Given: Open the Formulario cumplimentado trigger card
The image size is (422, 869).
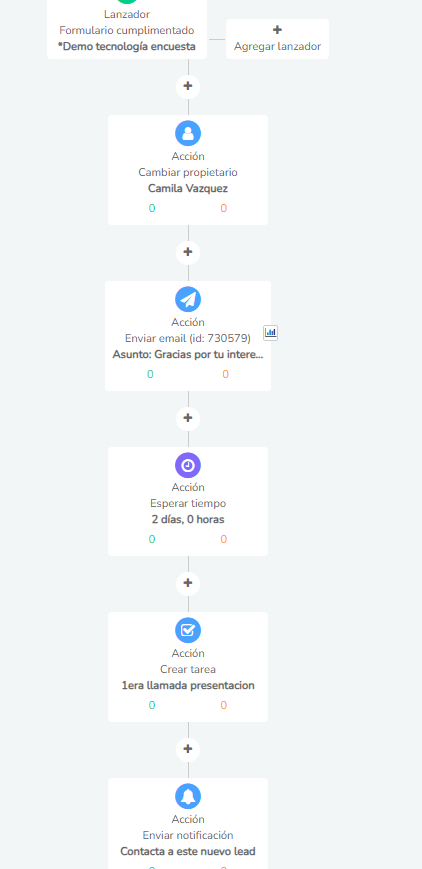Looking at the screenshot, I should (127, 29).
